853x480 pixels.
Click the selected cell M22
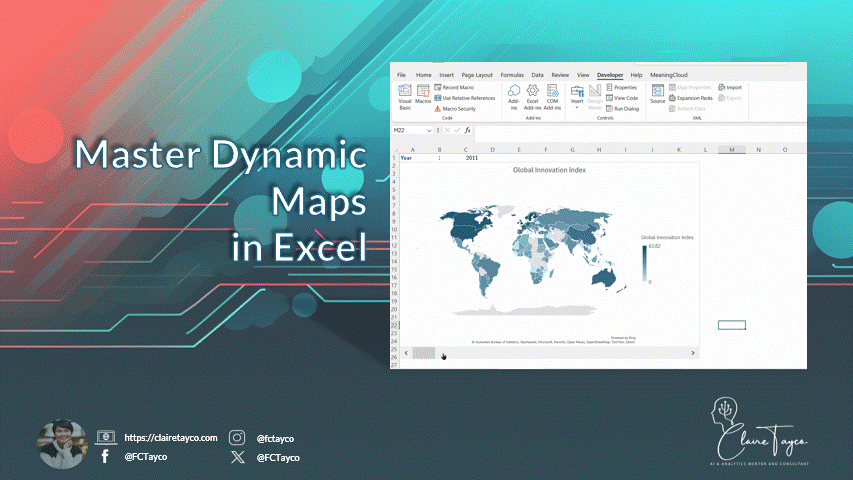[x=732, y=325]
